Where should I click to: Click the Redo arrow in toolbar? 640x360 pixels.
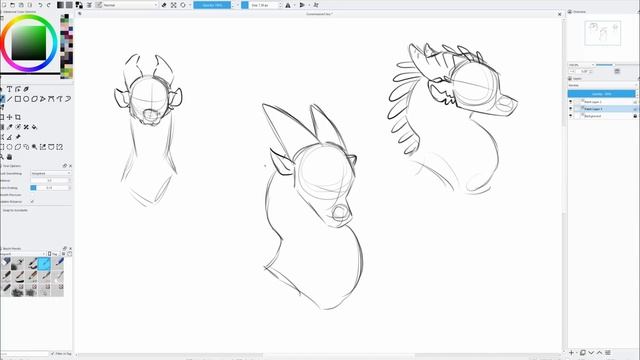[49, 5]
